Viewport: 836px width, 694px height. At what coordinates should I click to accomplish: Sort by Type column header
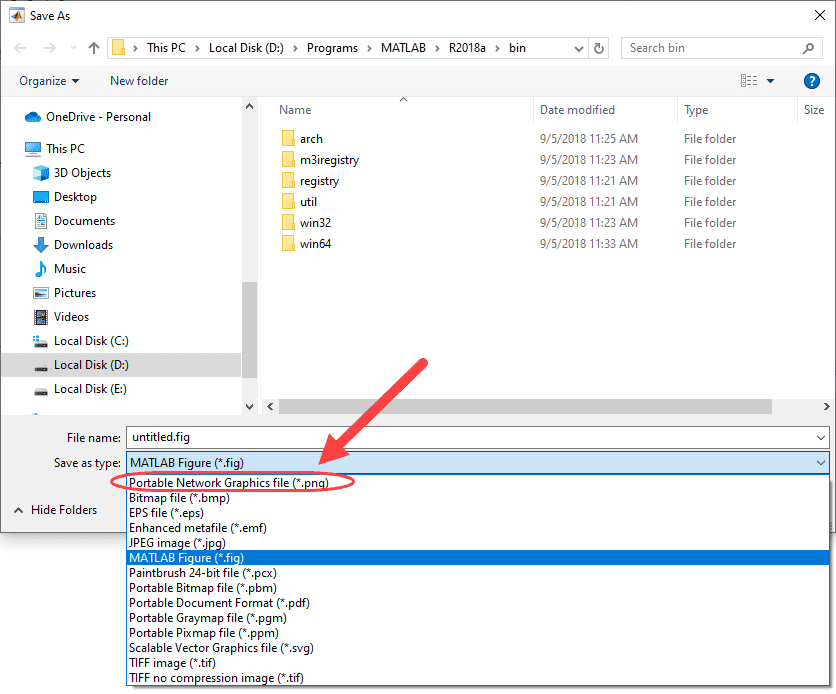click(x=696, y=110)
